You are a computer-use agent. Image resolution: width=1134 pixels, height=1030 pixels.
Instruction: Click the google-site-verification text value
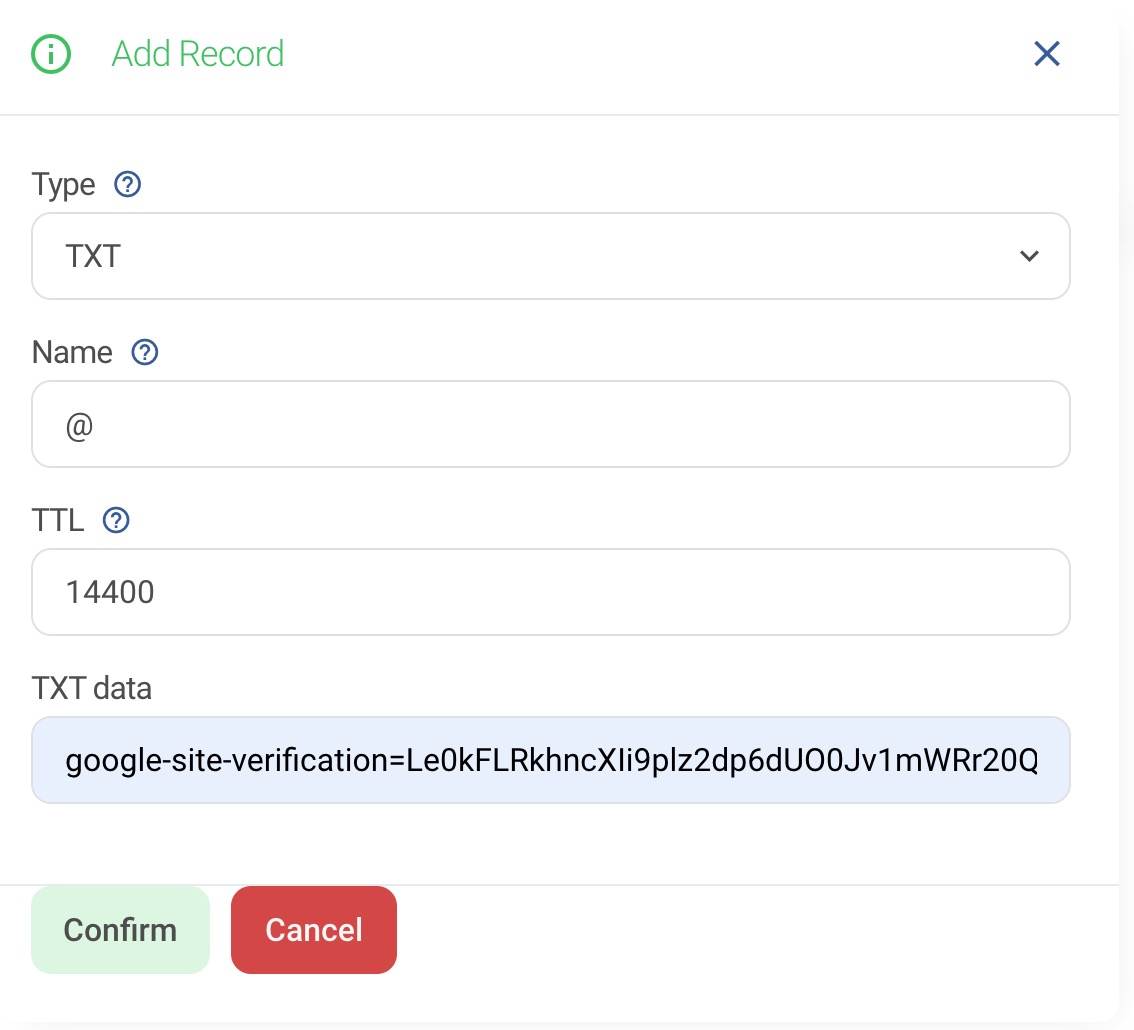tap(551, 762)
